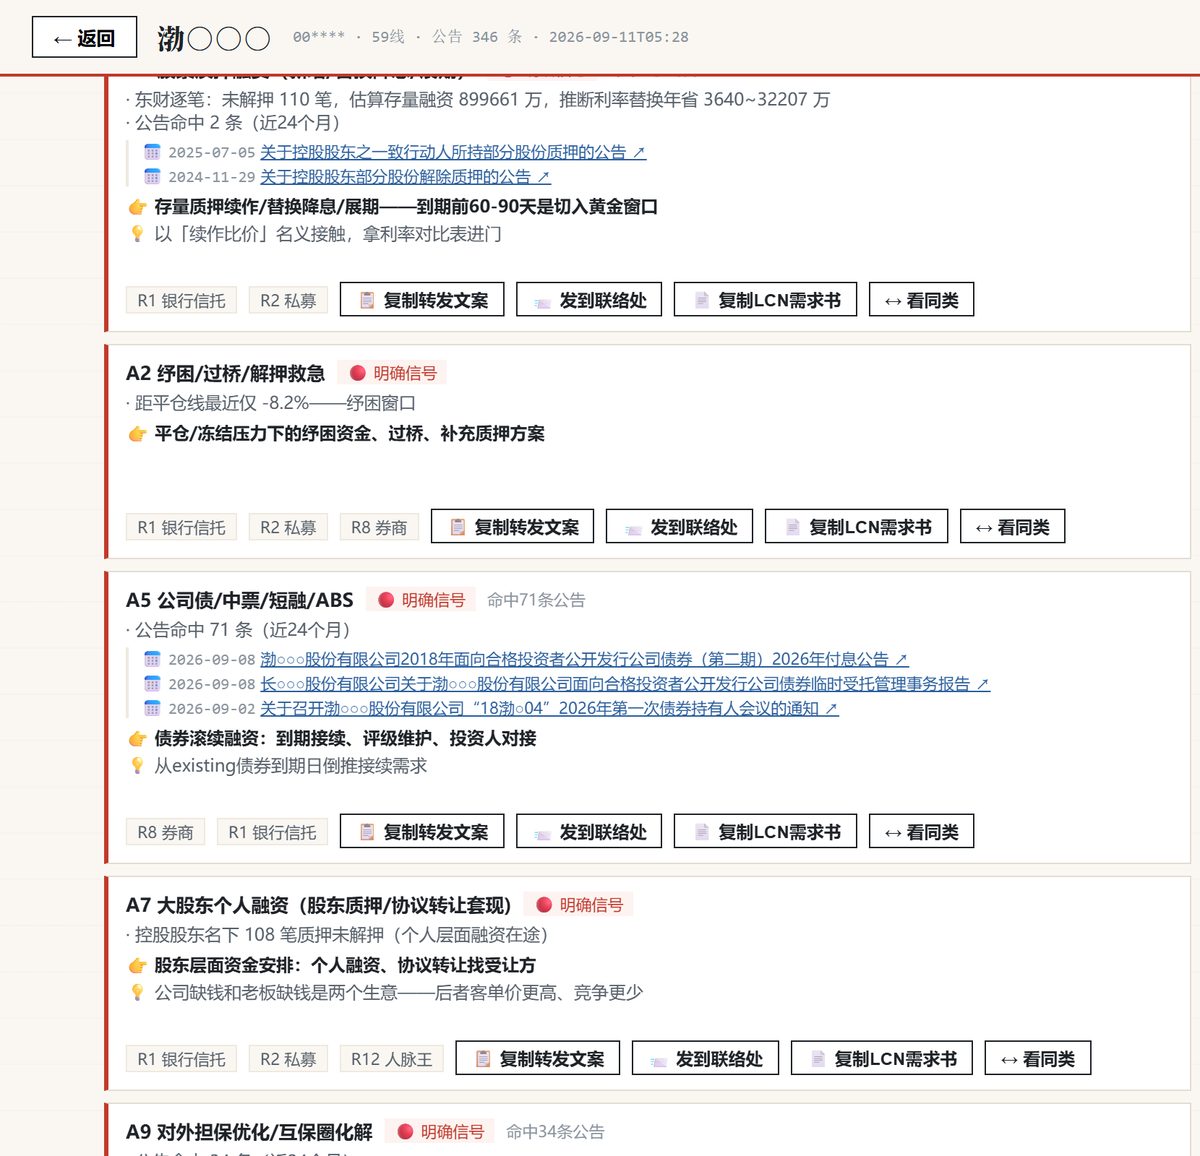
Task: Click 看同类 in the A5 公司债 card
Action: coord(922,832)
